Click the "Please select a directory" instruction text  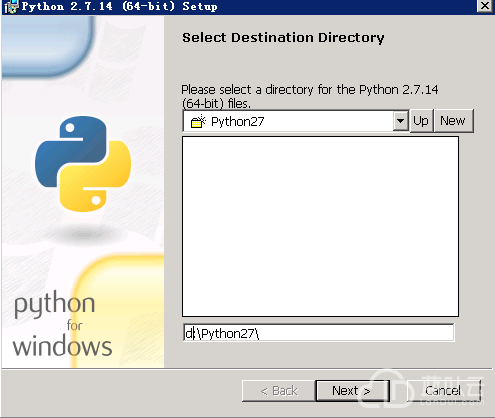(x=310, y=96)
